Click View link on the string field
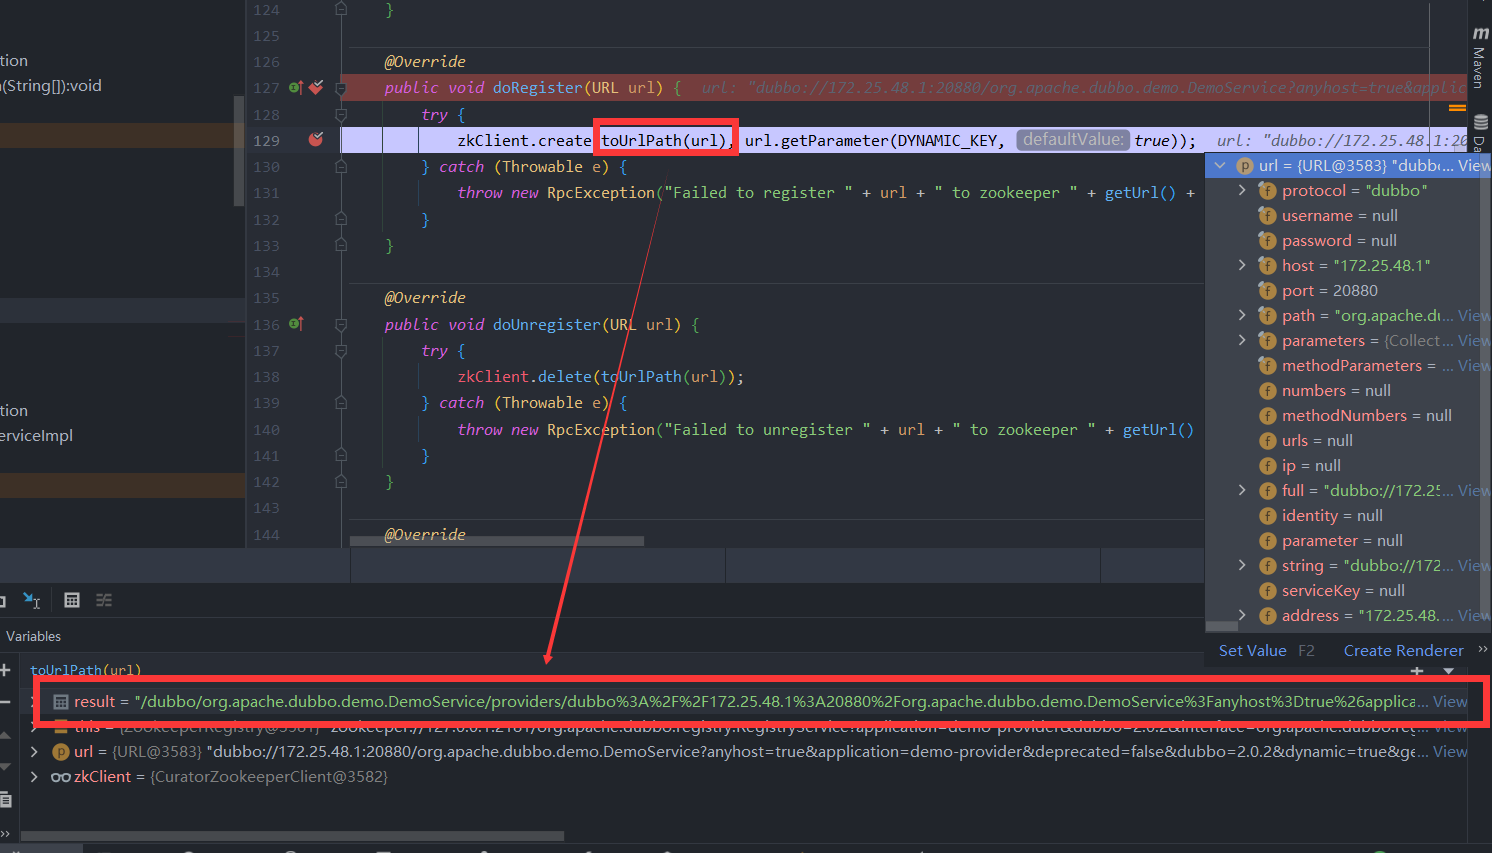Screen dimensions: 1492x853 click(x=1474, y=565)
